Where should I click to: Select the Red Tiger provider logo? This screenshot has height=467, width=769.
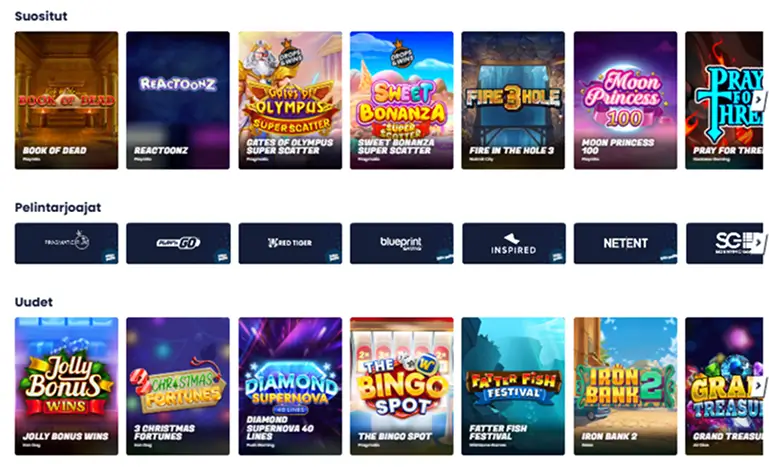coord(290,243)
